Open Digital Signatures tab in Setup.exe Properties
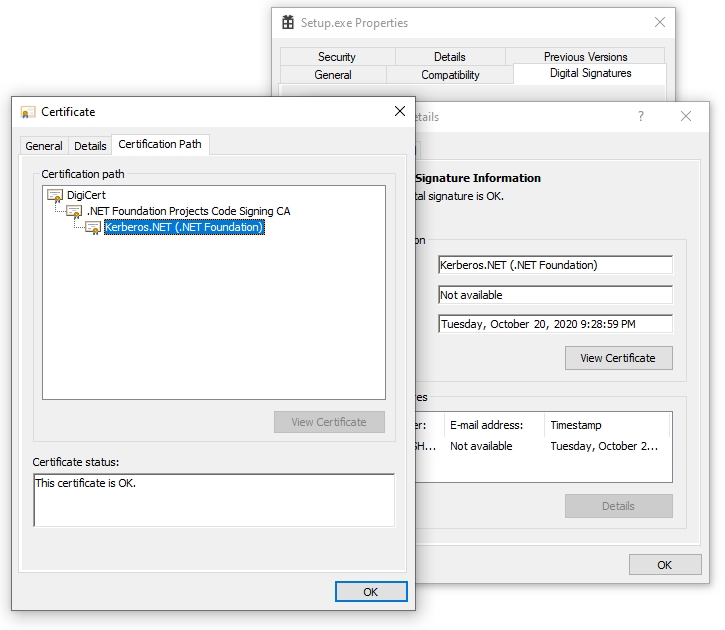Viewport: 725px width, 630px height. 590,73
